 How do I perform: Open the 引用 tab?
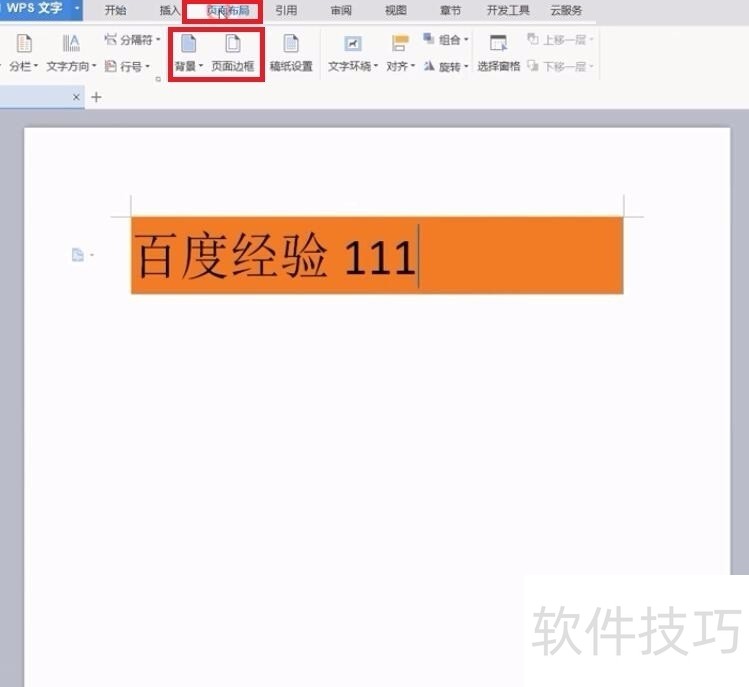286,10
